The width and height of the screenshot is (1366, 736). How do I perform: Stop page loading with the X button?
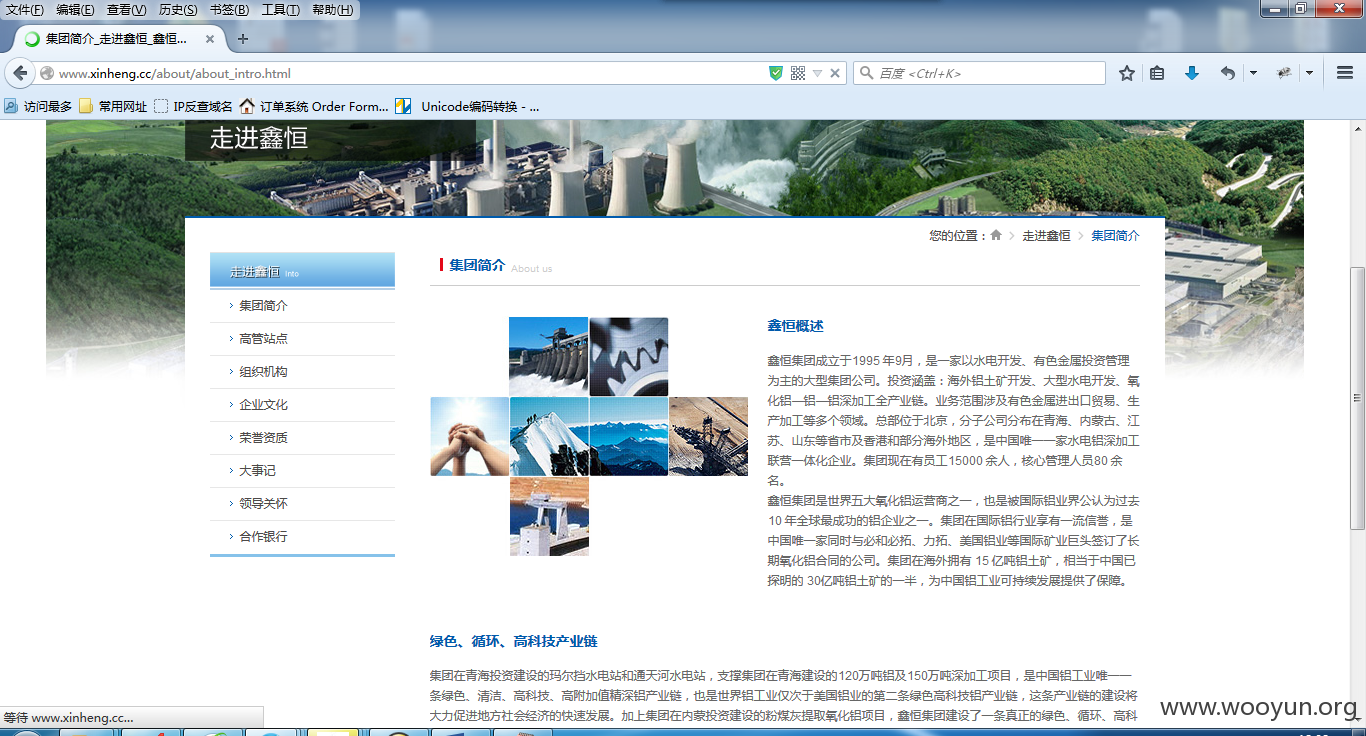pos(835,73)
